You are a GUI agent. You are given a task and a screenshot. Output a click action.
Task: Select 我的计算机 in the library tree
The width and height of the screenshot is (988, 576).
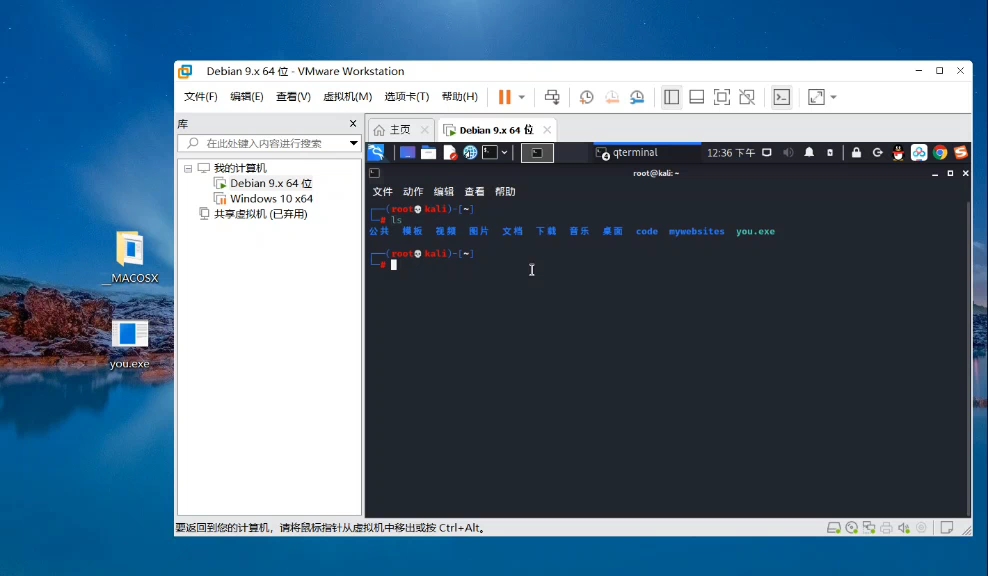pos(239,168)
